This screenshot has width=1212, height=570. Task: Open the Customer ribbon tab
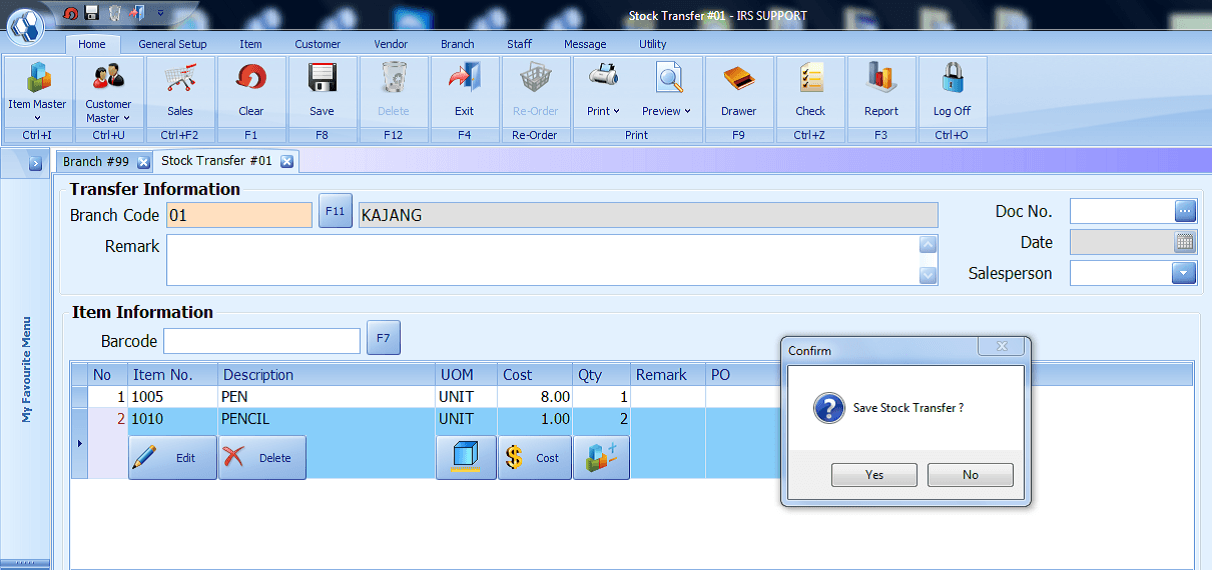click(x=318, y=44)
